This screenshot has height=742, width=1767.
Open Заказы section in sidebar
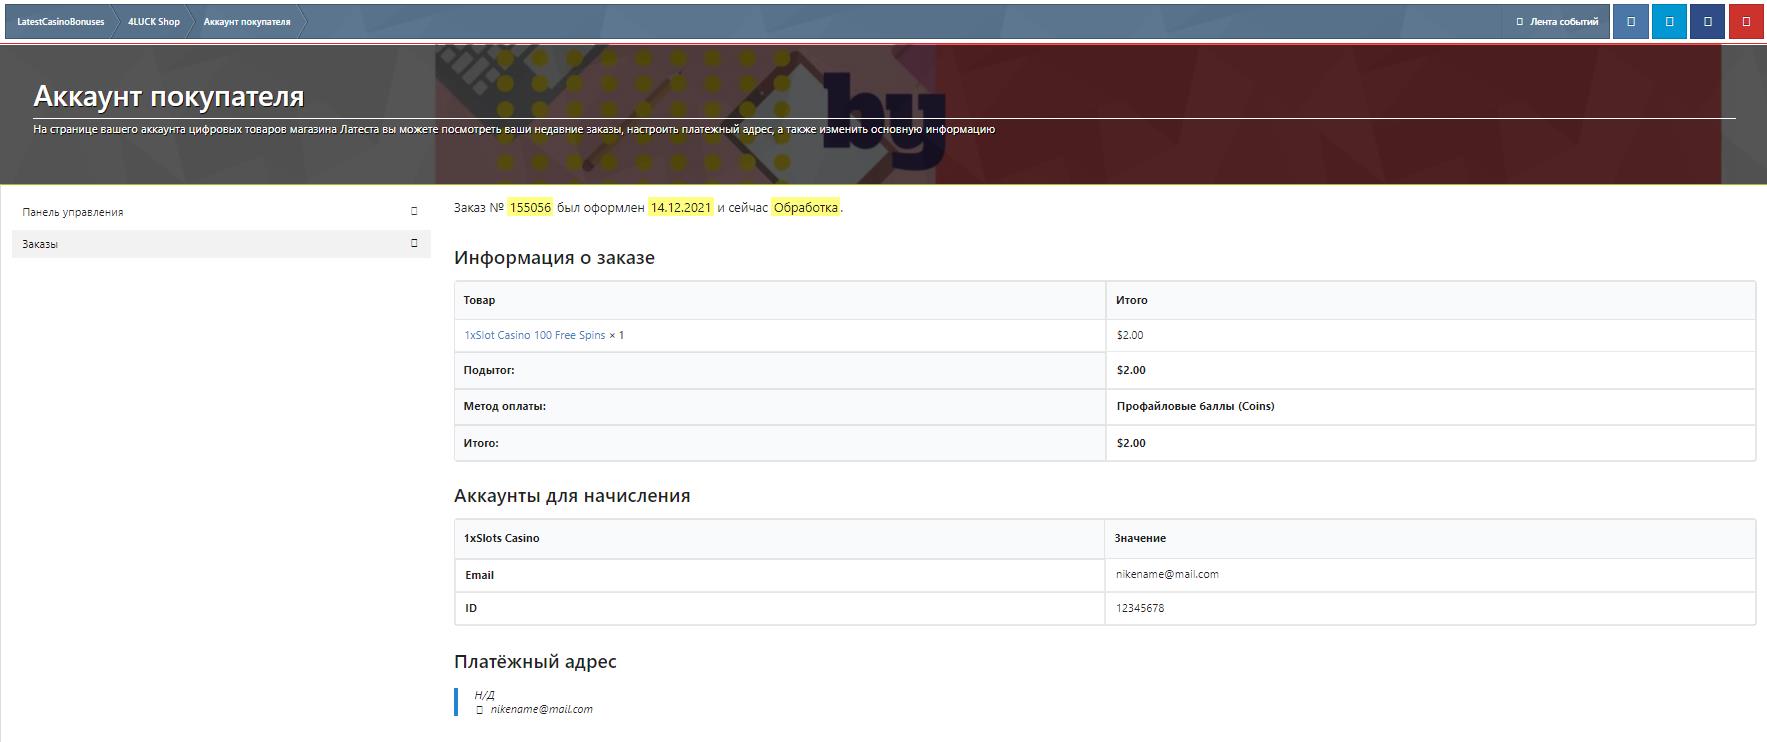pyautogui.click(x=40, y=244)
